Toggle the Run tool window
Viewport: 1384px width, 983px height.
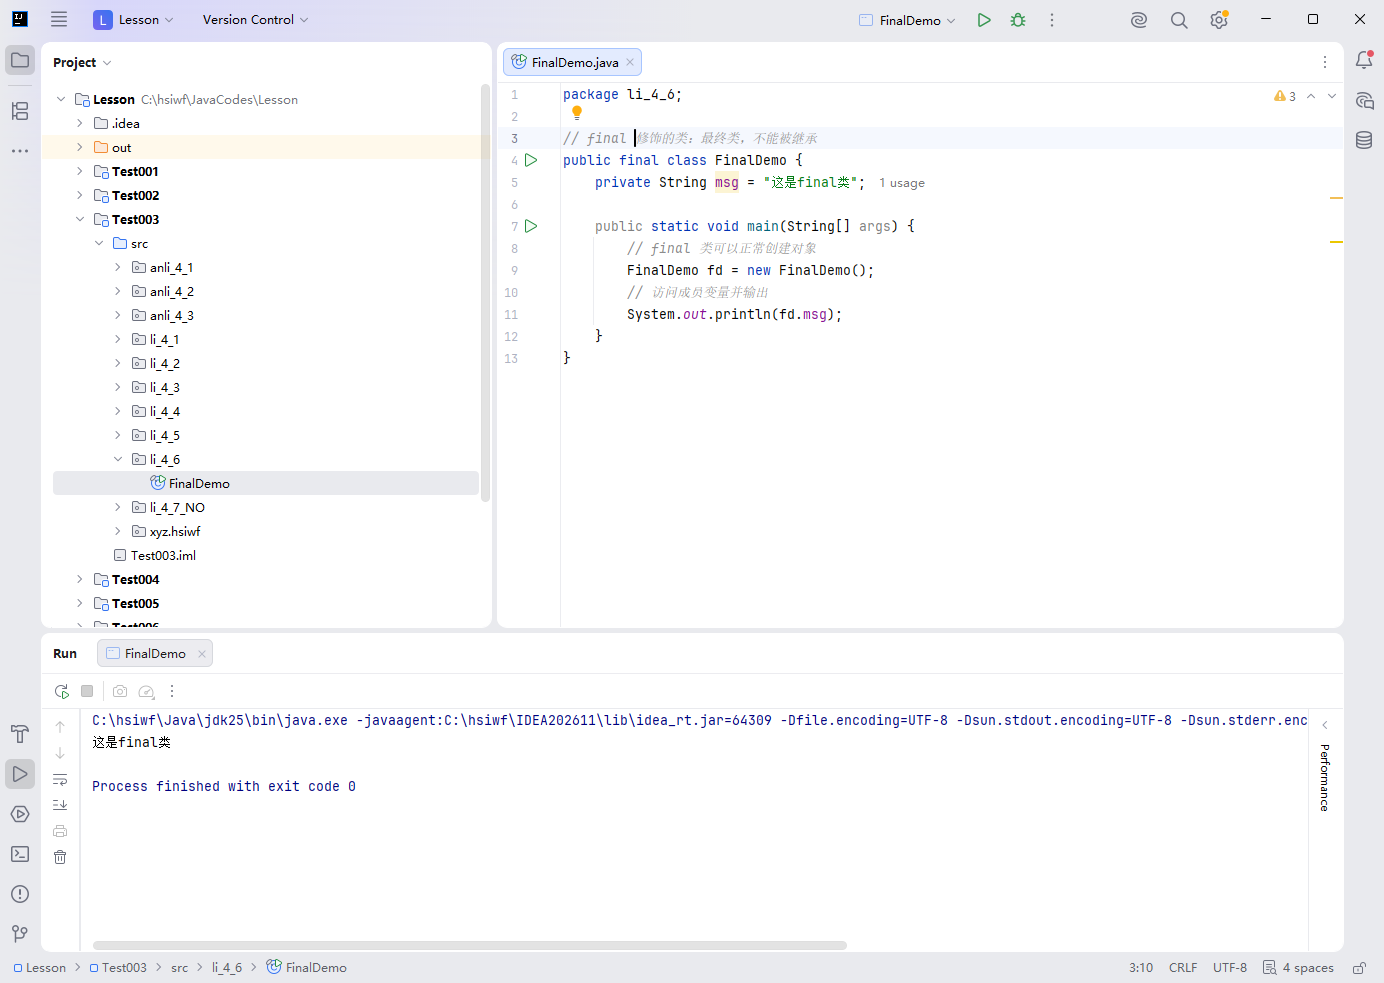coord(20,774)
